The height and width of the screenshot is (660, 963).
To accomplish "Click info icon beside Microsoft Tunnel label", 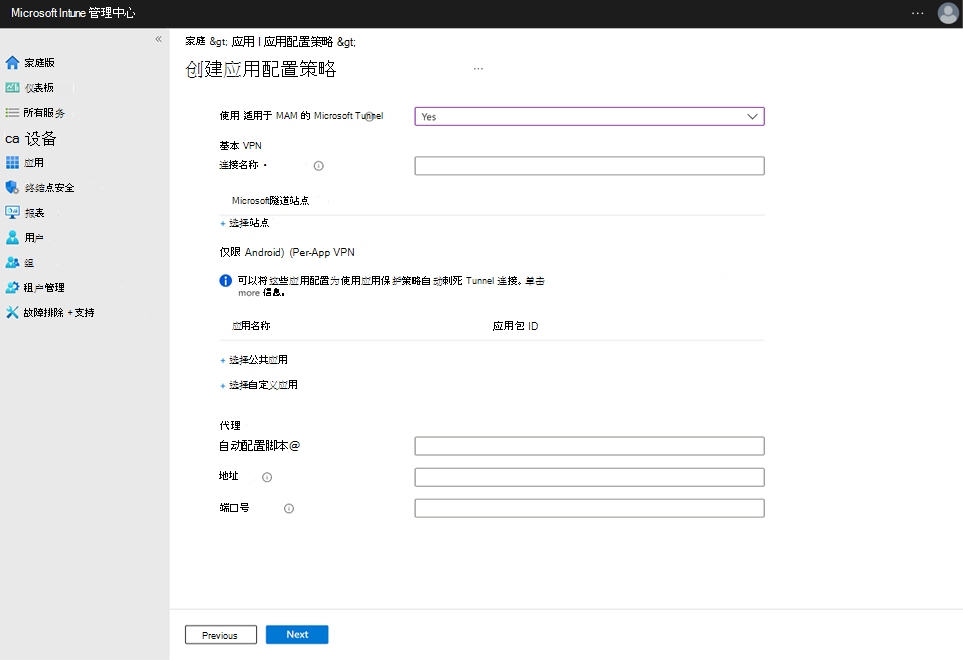I will click(x=370, y=117).
